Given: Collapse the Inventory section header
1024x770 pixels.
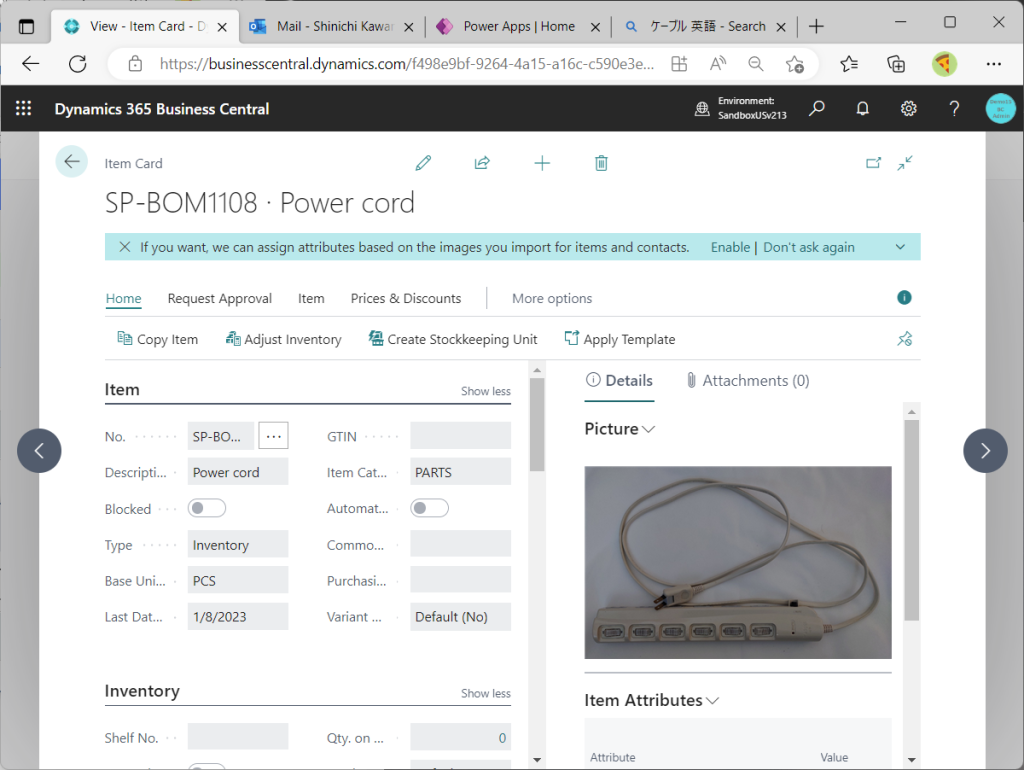Looking at the screenshot, I should (142, 691).
